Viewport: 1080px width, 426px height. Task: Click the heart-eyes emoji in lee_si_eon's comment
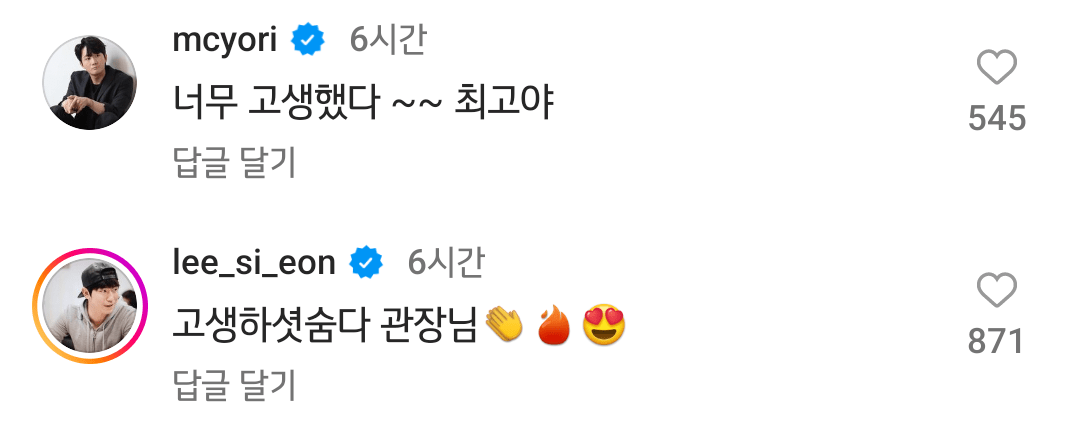point(604,325)
